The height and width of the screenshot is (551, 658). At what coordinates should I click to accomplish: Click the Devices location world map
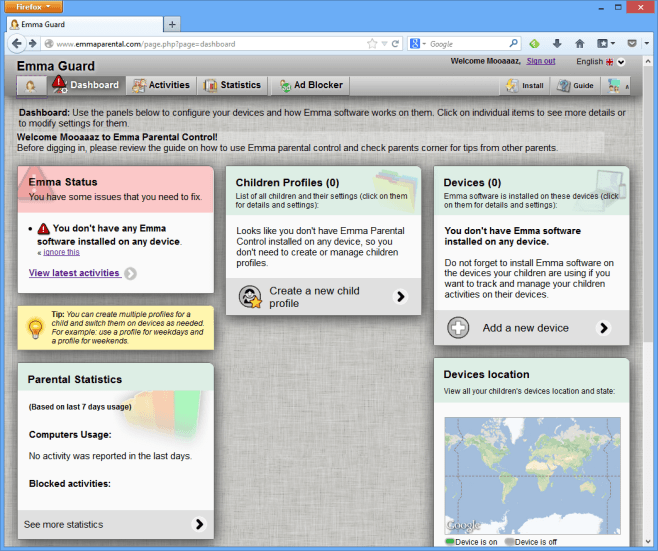[x=532, y=475]
